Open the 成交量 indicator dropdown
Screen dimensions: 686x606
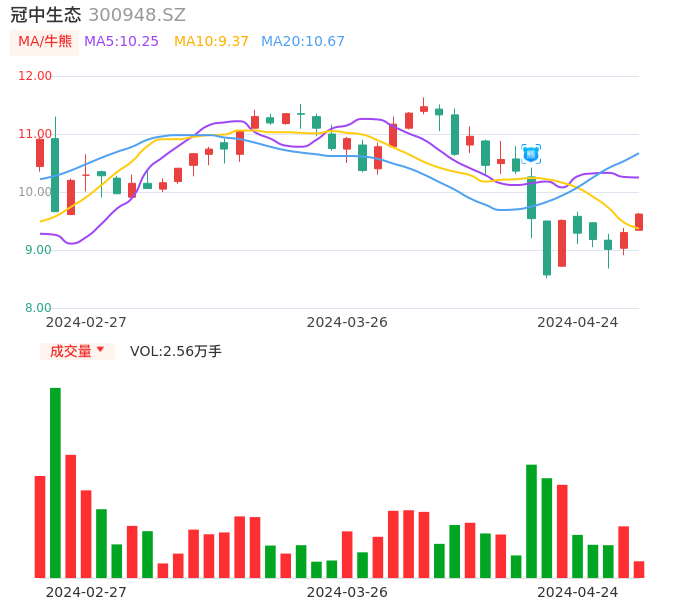click(x=77, y=351)
